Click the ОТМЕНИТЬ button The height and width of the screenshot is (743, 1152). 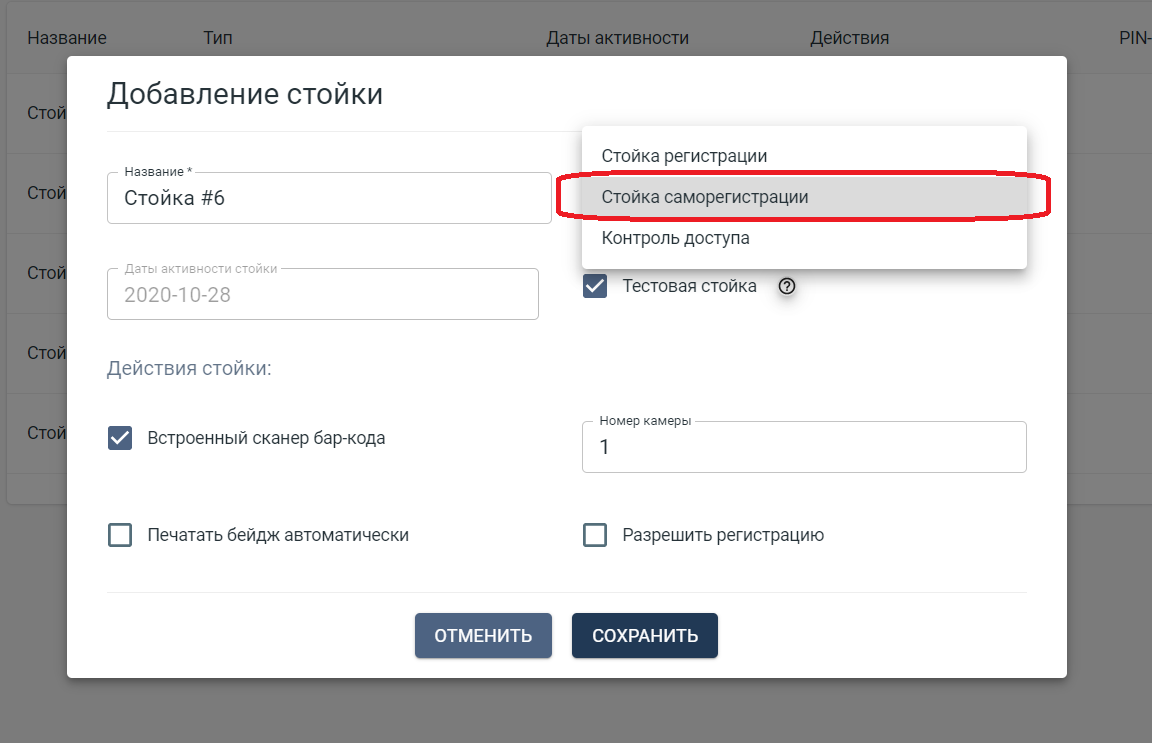[x=483, y=635]
